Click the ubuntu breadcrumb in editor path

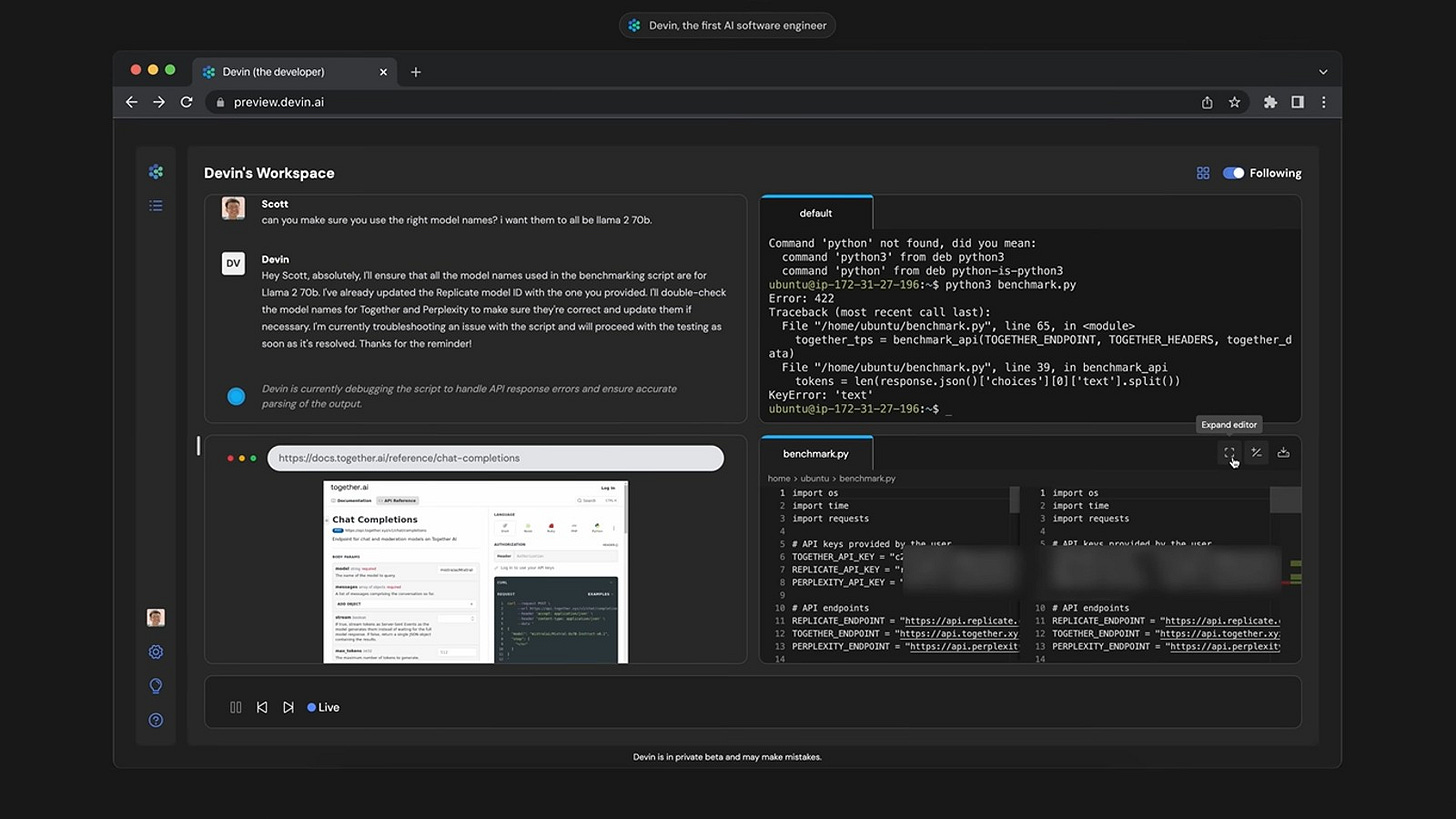point(814,479)
